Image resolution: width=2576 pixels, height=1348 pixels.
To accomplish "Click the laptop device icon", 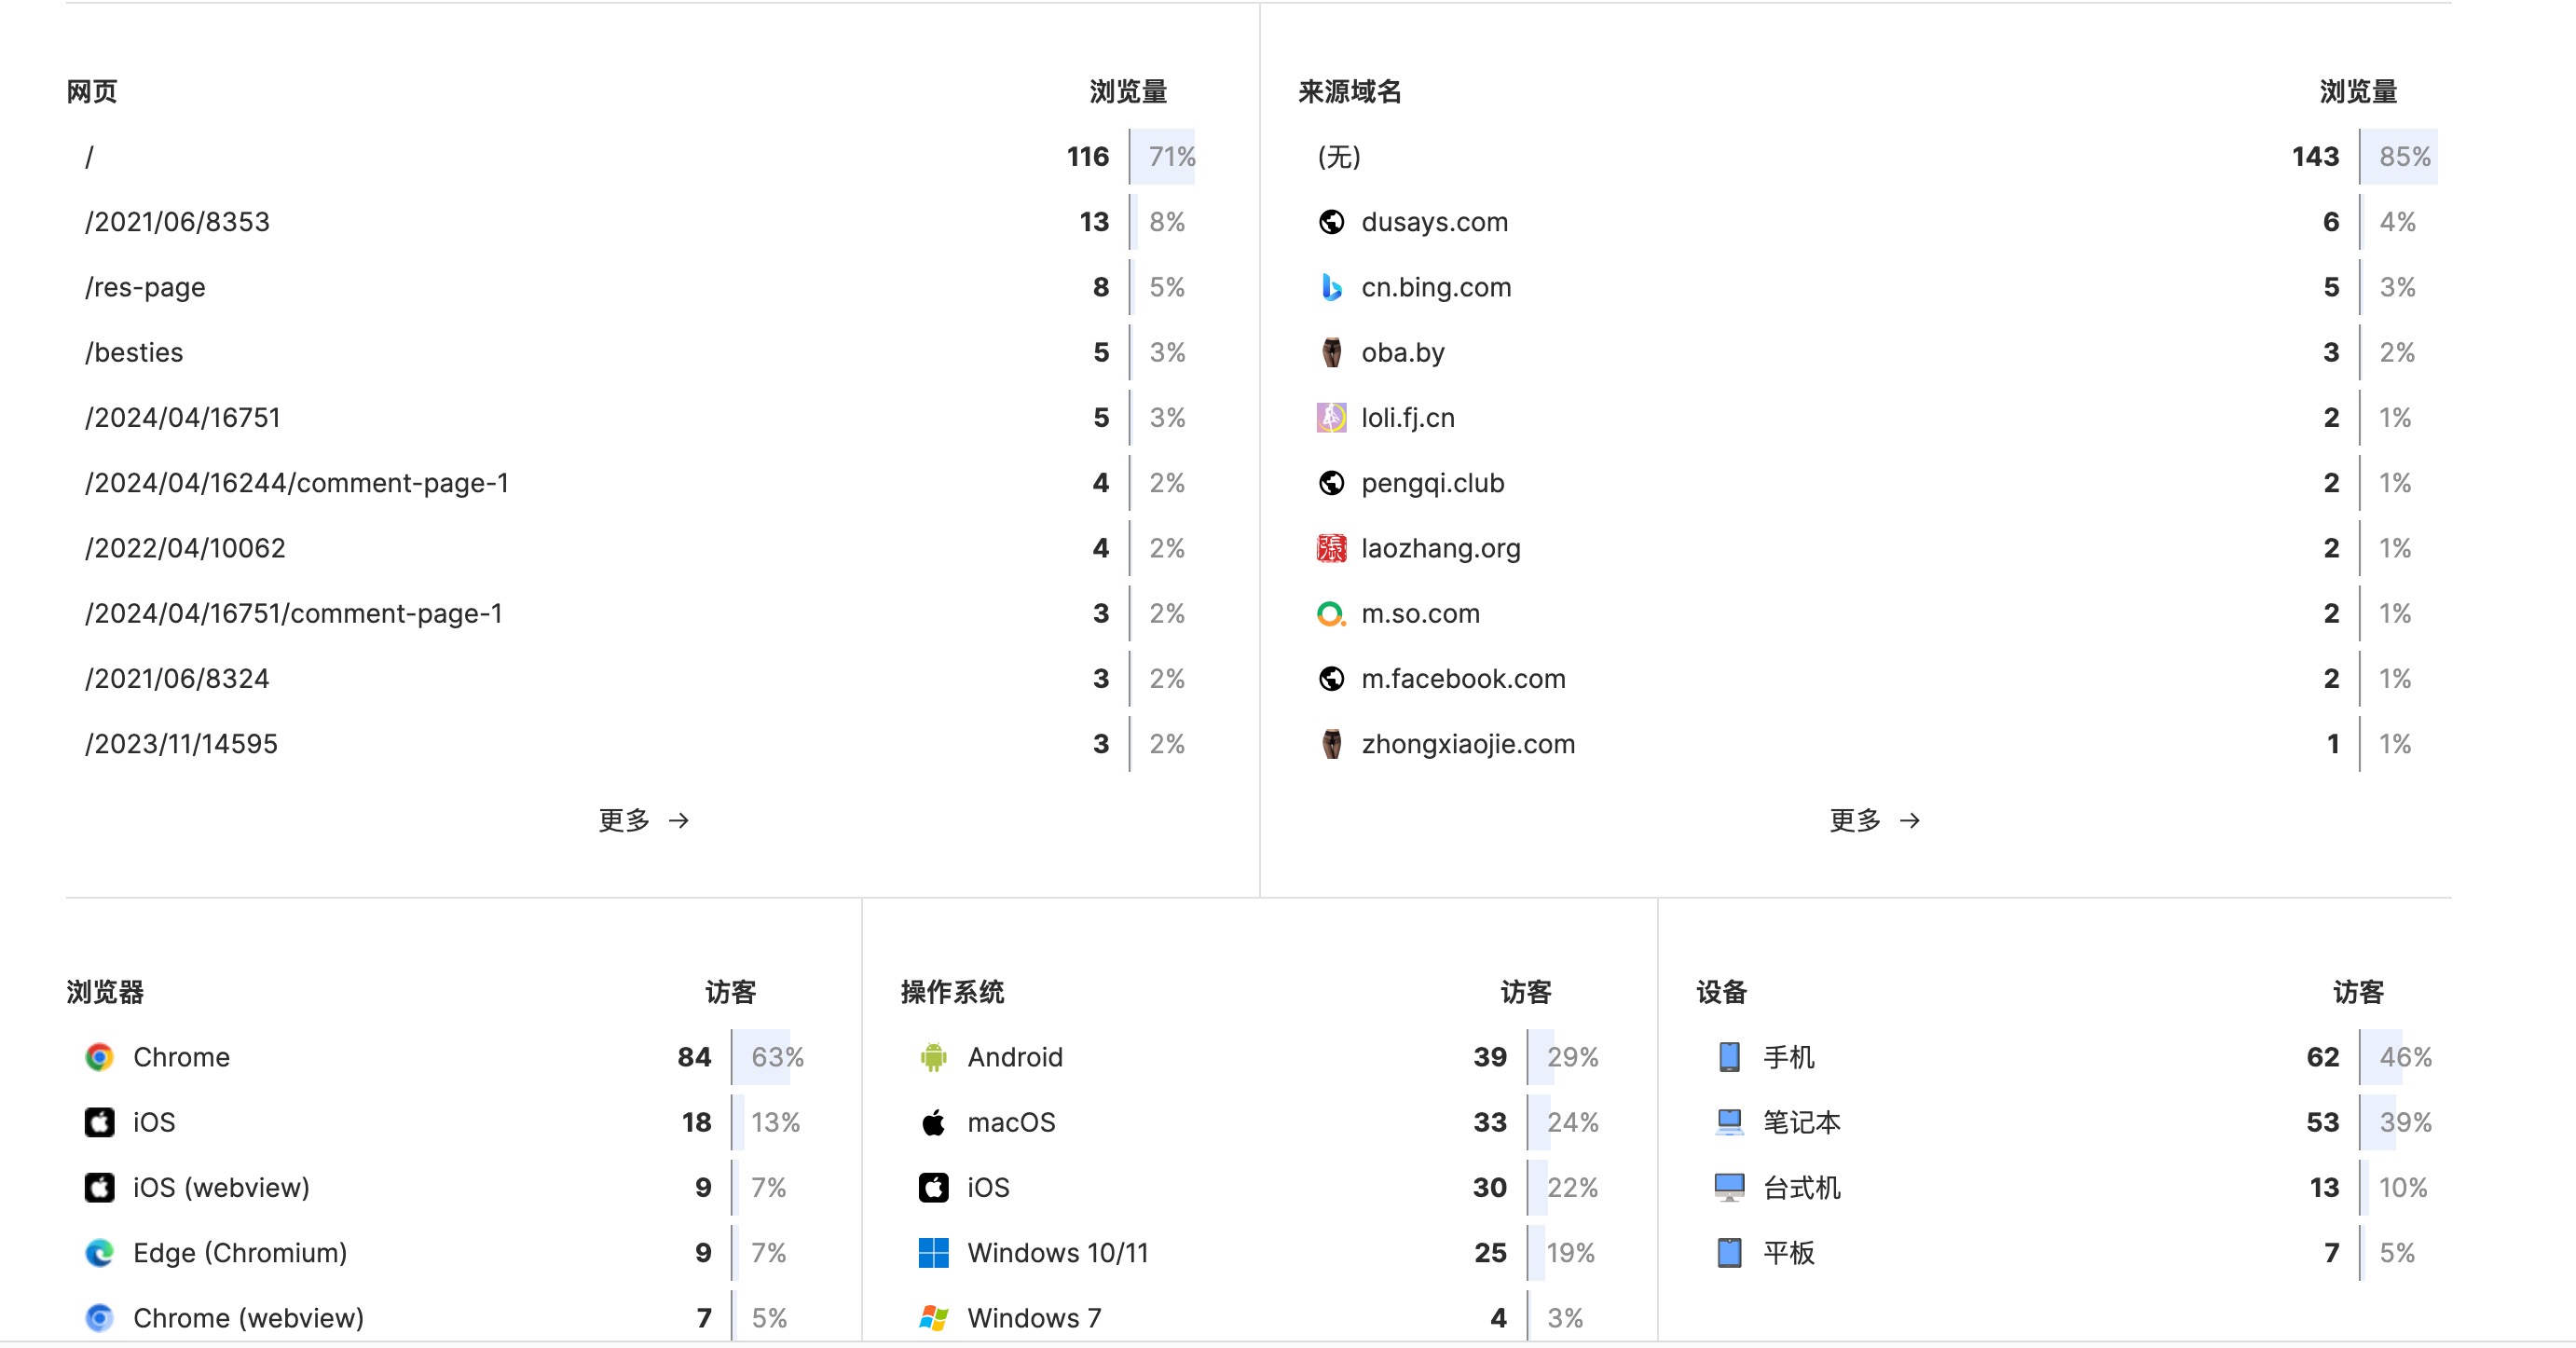I will point(1729,1122).
